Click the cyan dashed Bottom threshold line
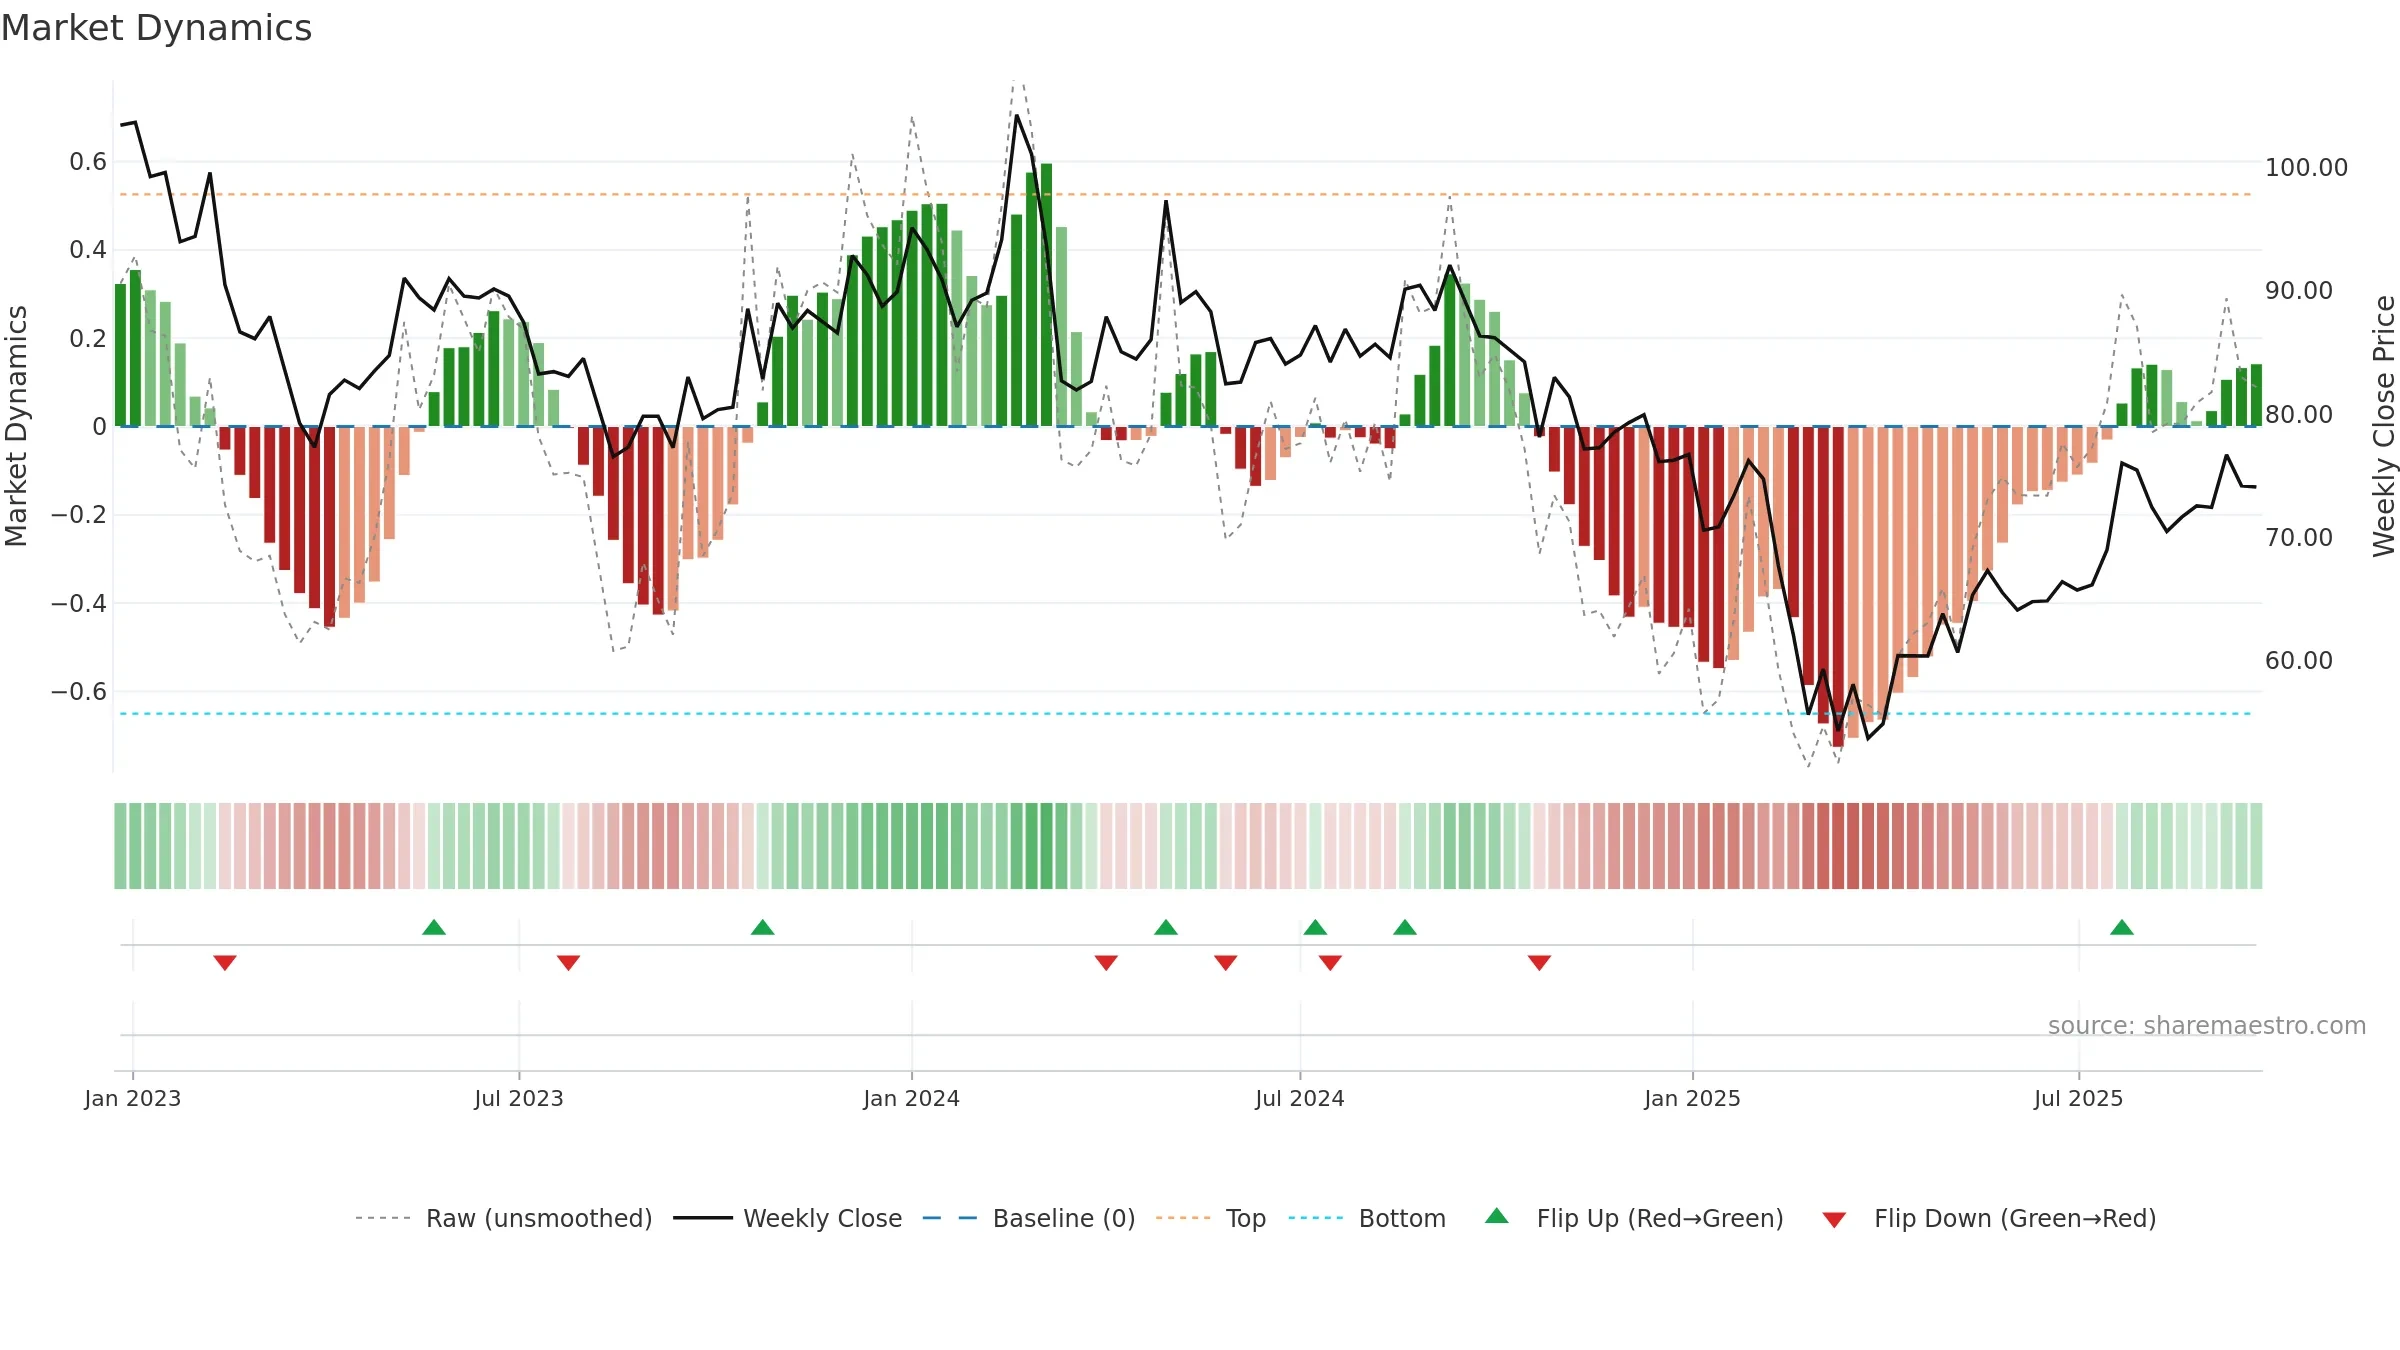This screenshot has width=2400, height=1350. pos(1187,714)
